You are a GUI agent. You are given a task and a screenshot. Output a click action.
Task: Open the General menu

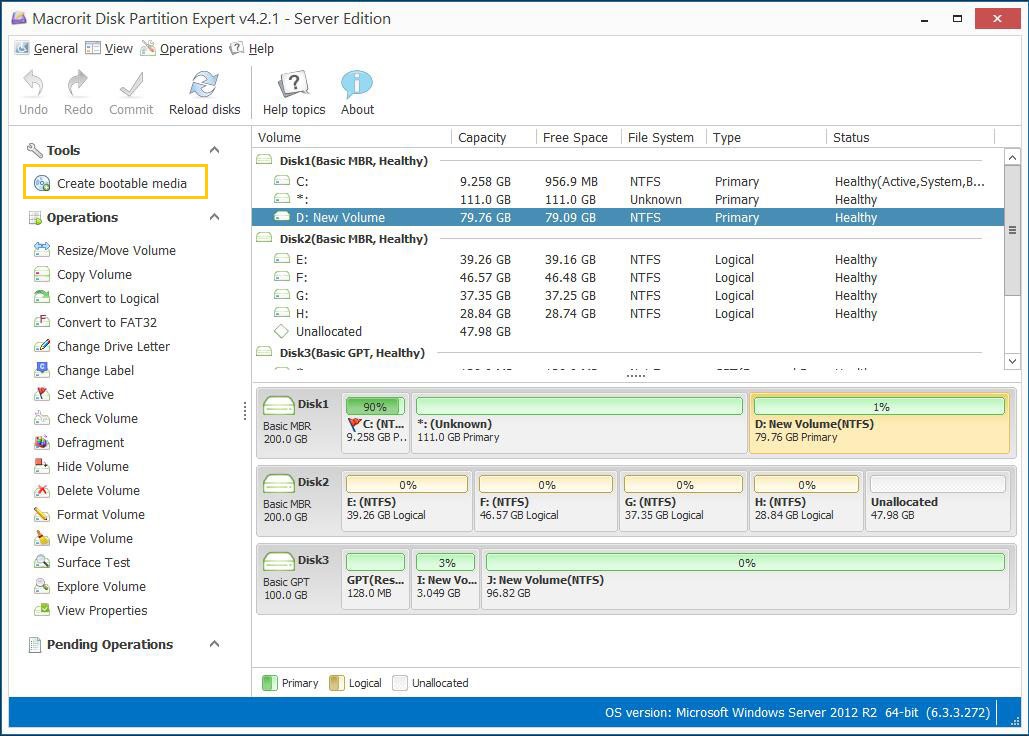[x=46, y=48]
